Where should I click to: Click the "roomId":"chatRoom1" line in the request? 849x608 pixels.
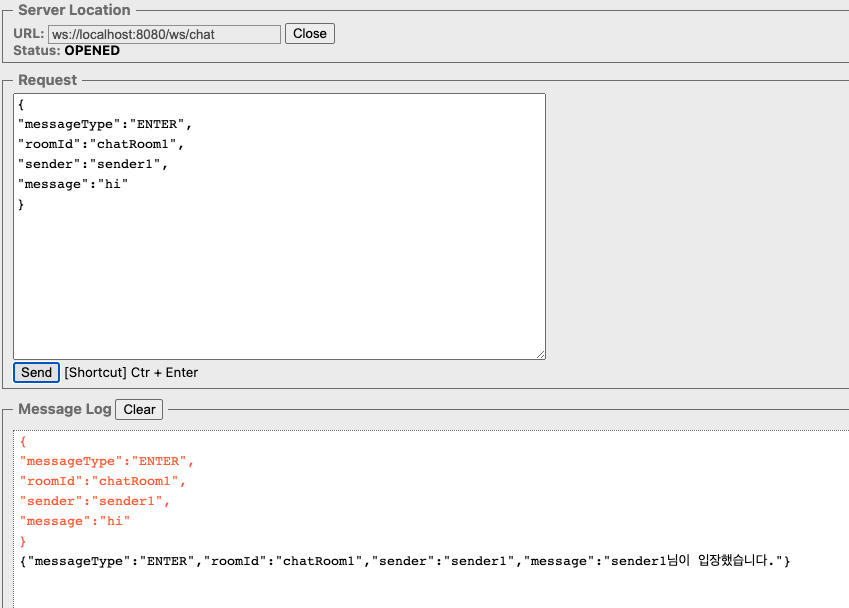click(101, 144)
